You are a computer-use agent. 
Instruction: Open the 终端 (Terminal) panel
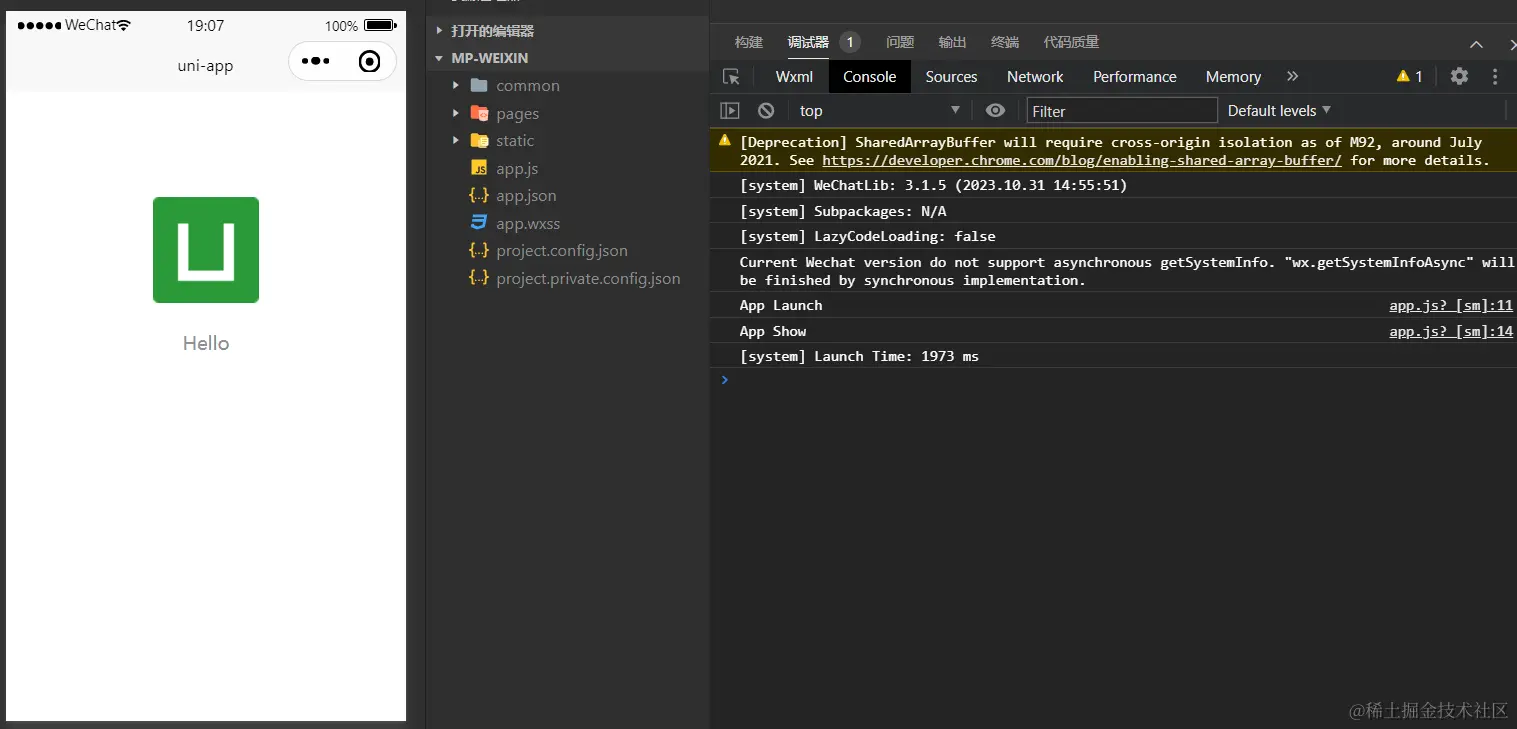click(1004, 42)
